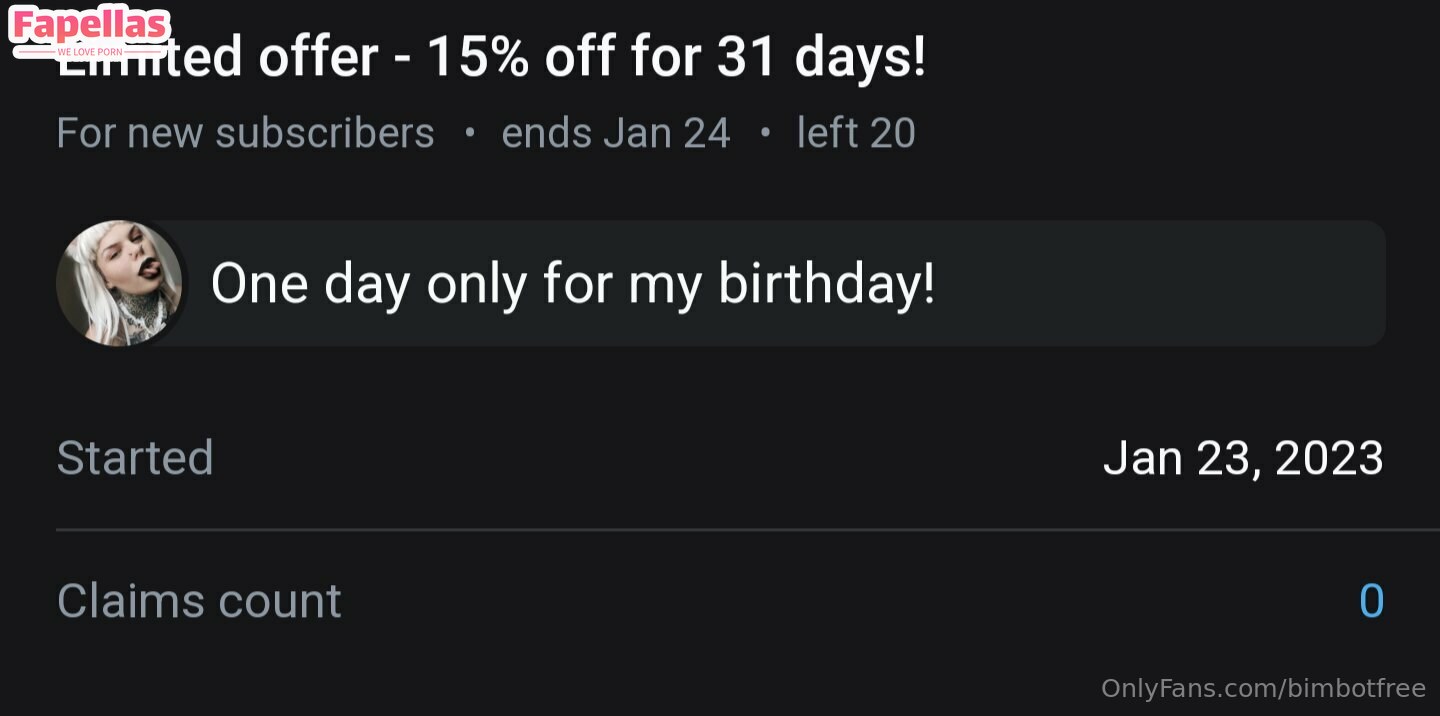Click the profile avatar thumbnail
The height and width of the screenshot is (716, 1440).
pyautogui.click(x=119, y=283)
